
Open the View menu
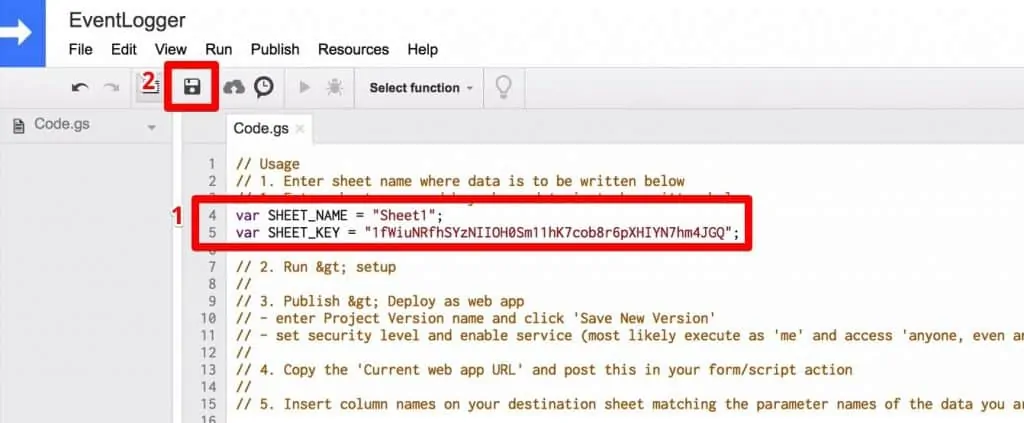[x=170, y=50]
